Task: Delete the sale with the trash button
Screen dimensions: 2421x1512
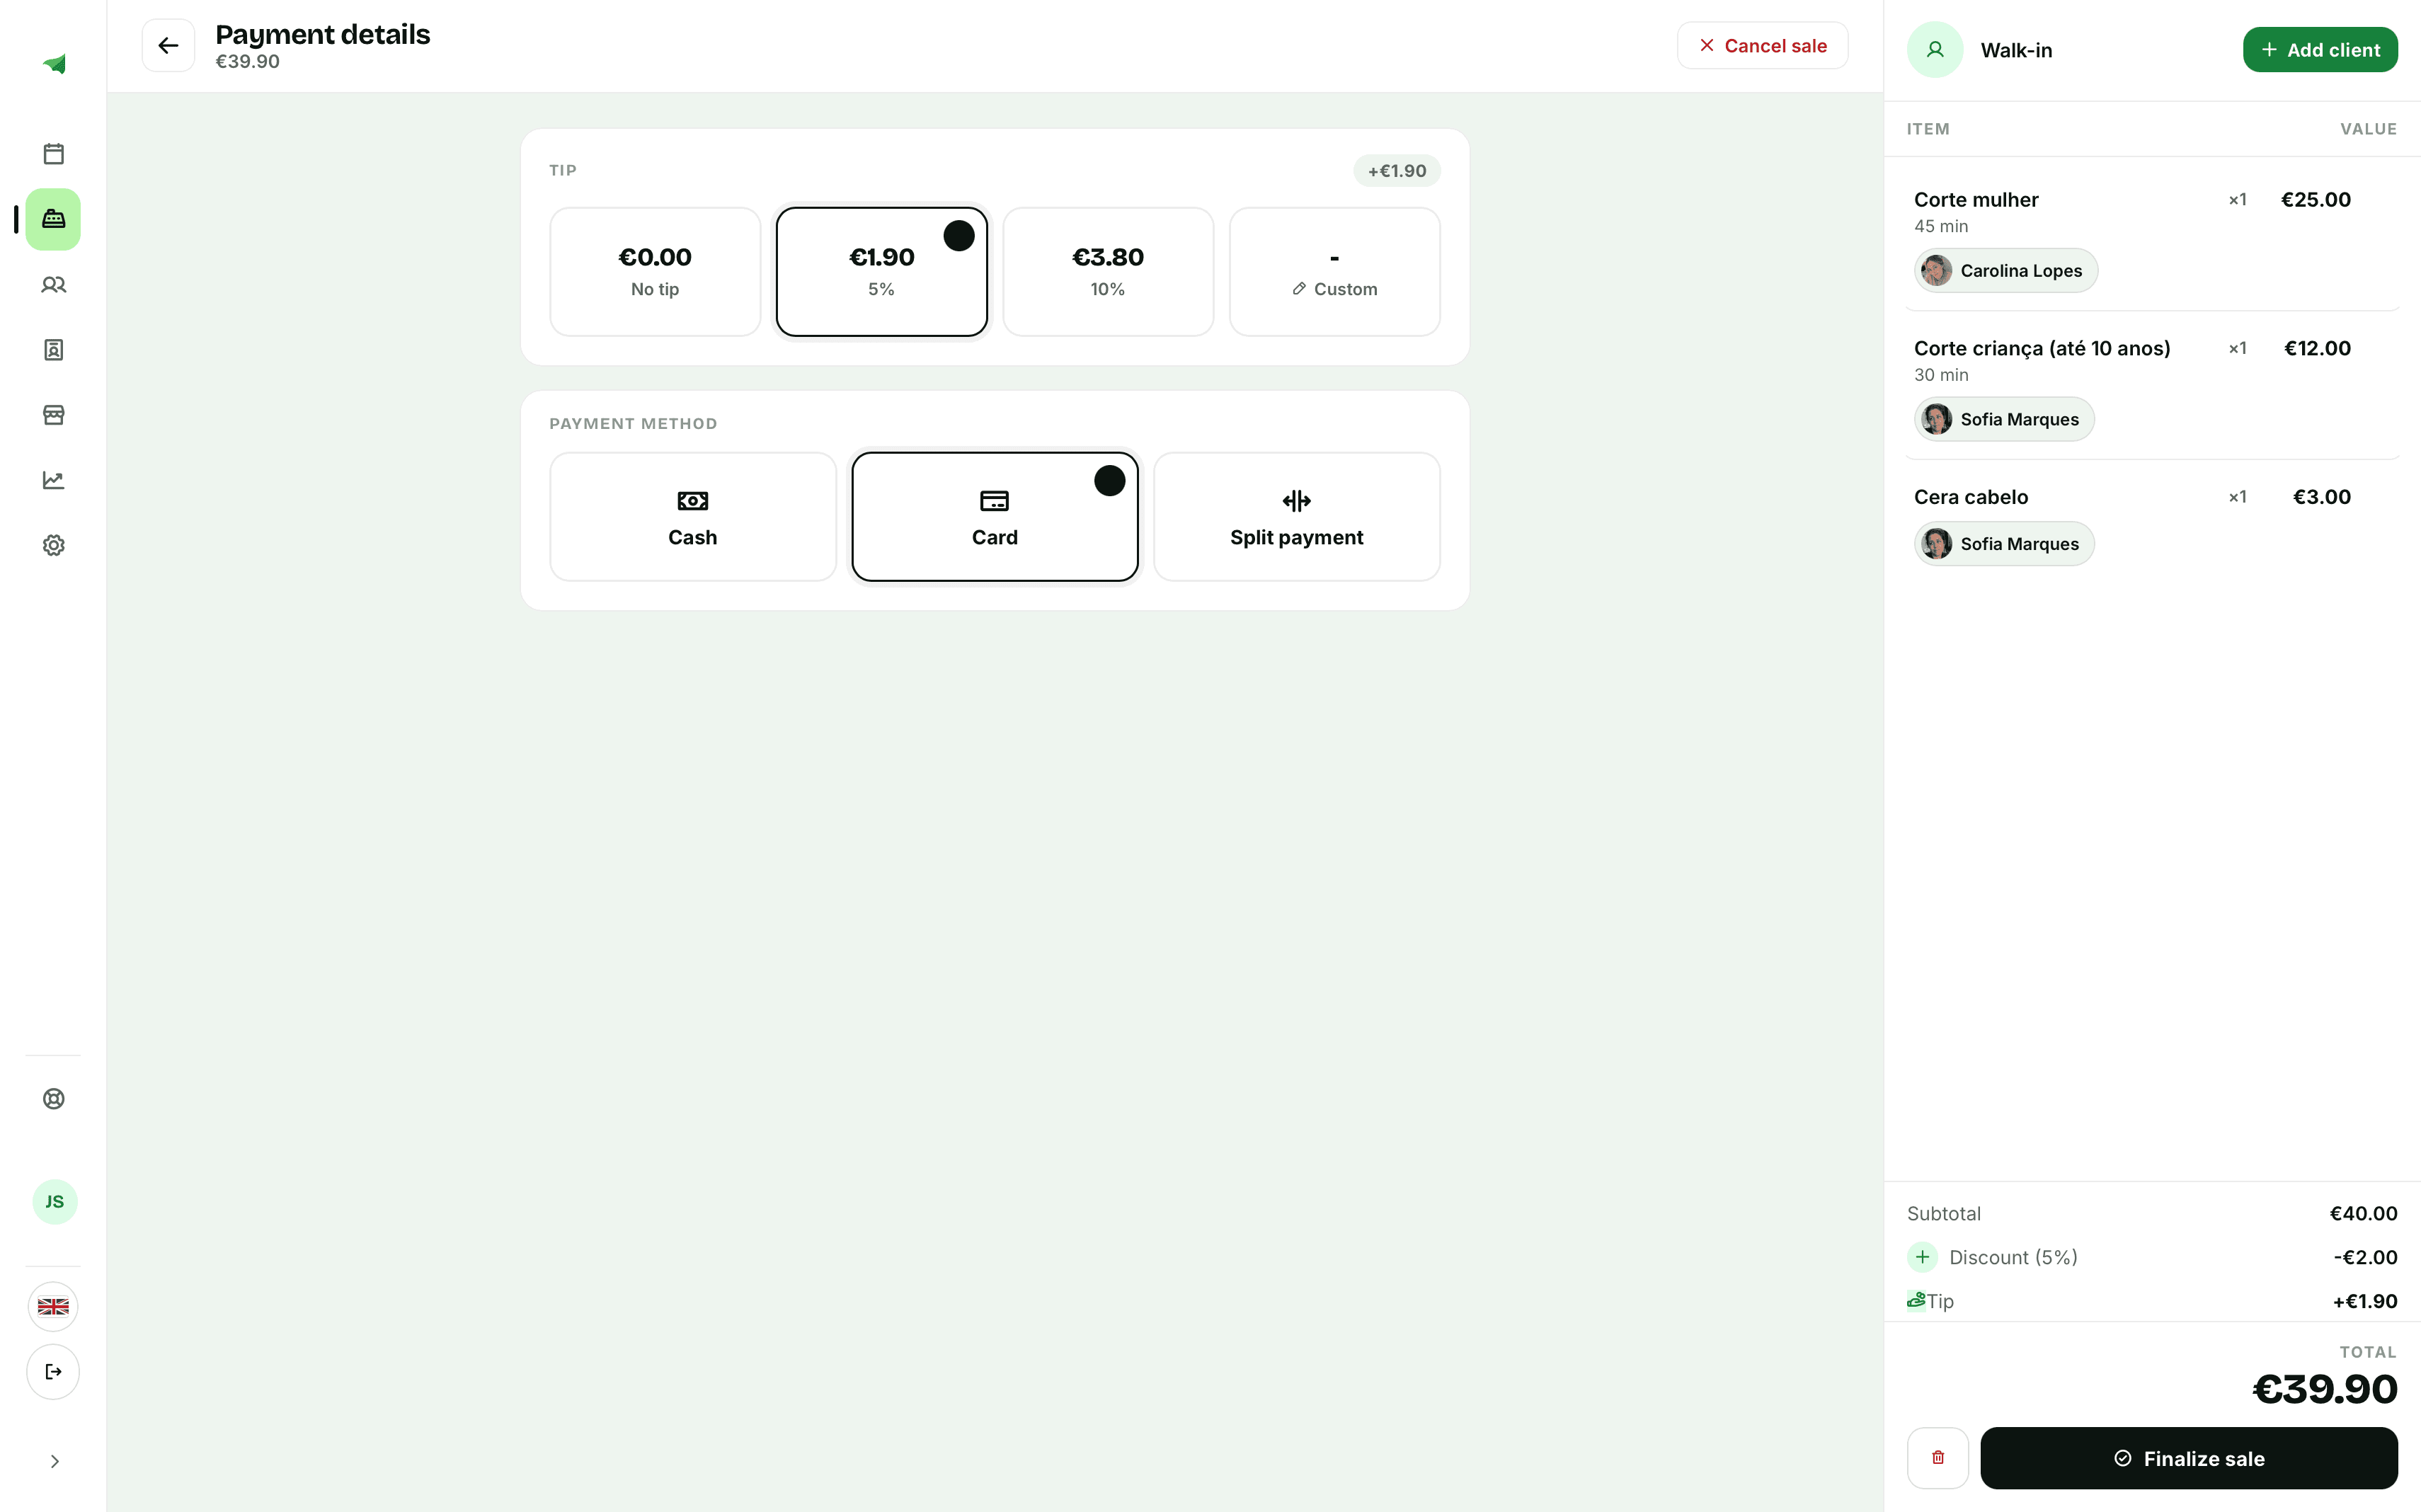Action: pyautogui.click(x=1938, y=1458)
